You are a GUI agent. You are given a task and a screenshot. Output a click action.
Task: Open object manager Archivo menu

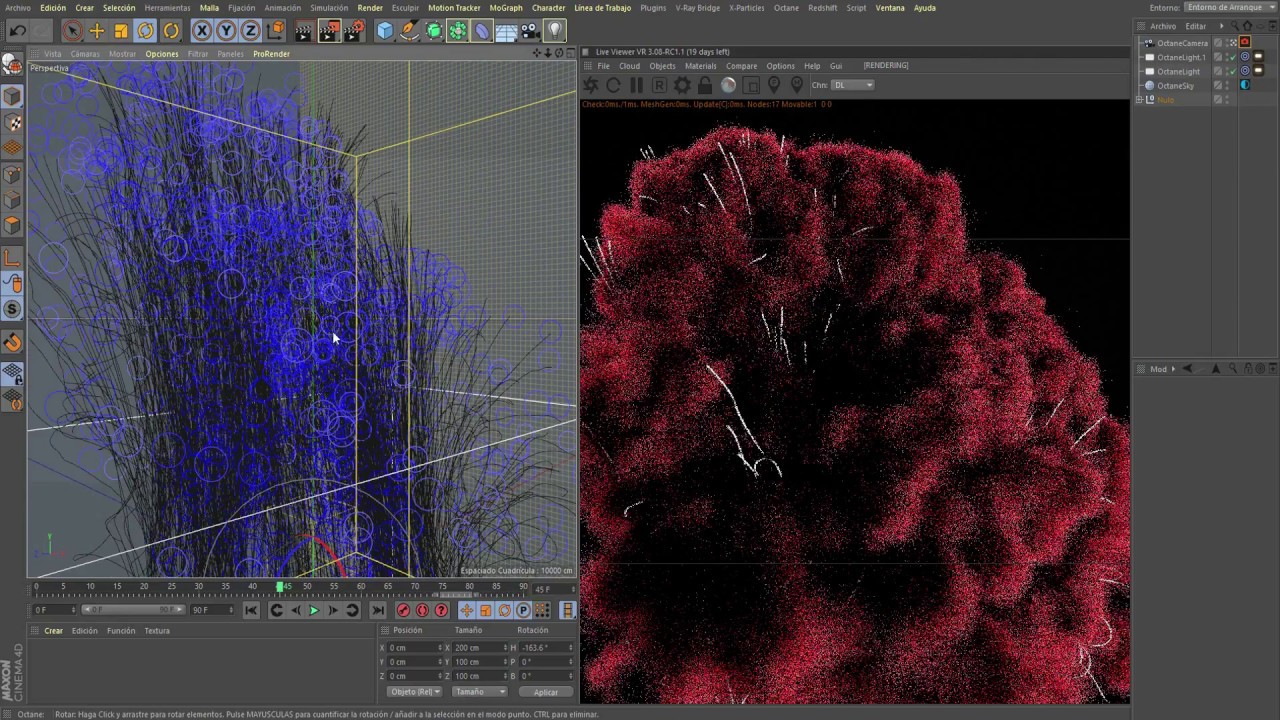1163,26
